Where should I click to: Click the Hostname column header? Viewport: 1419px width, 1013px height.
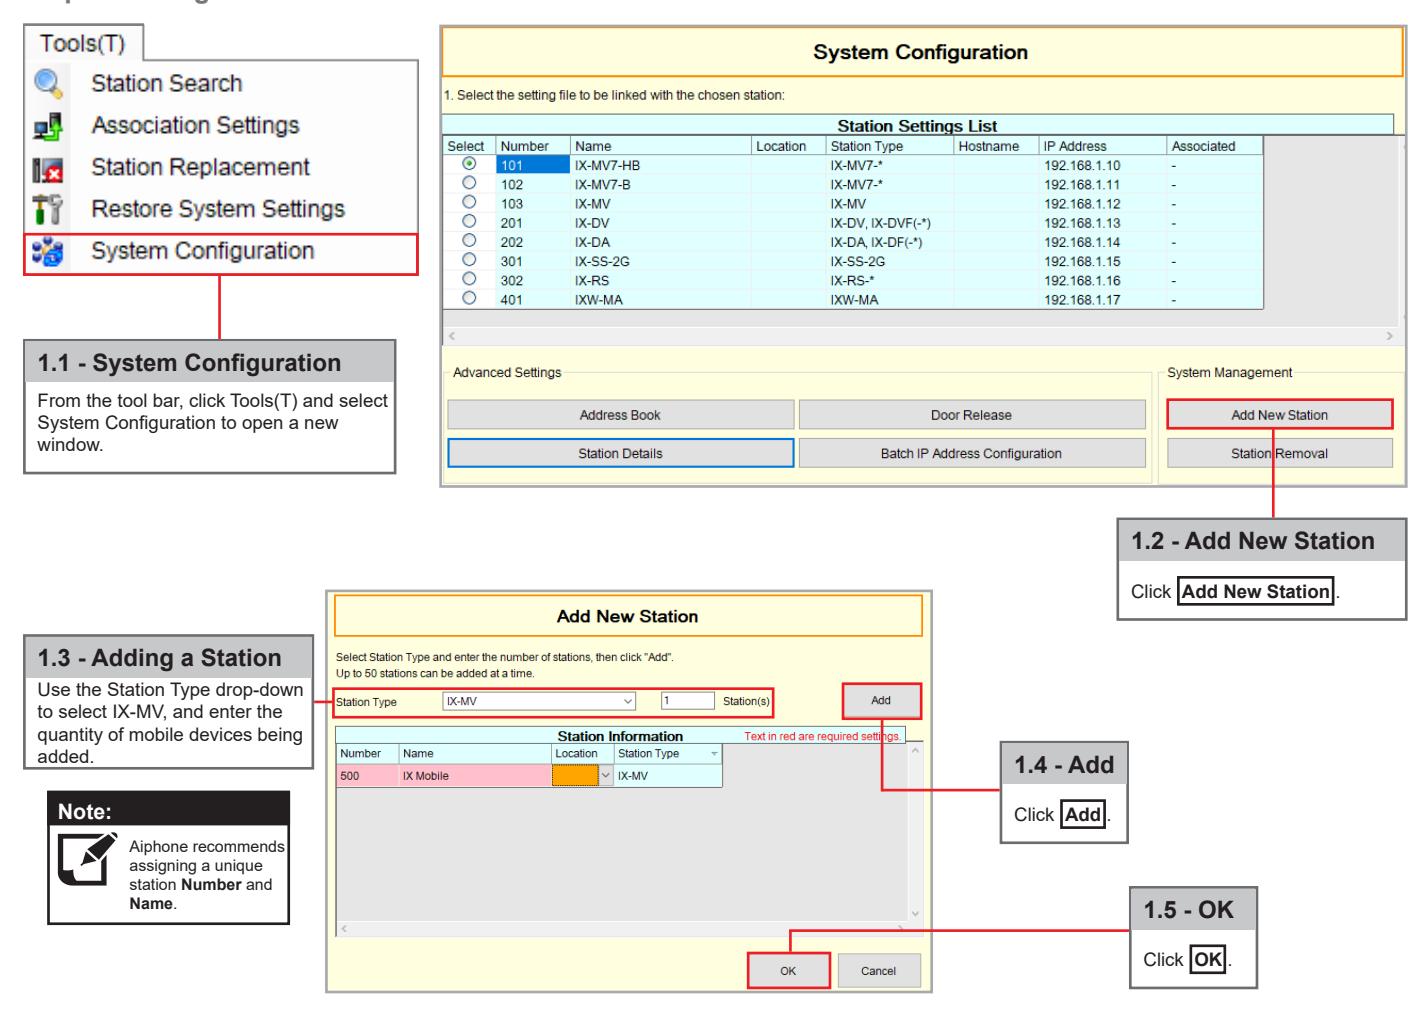[x=997, y=146]
